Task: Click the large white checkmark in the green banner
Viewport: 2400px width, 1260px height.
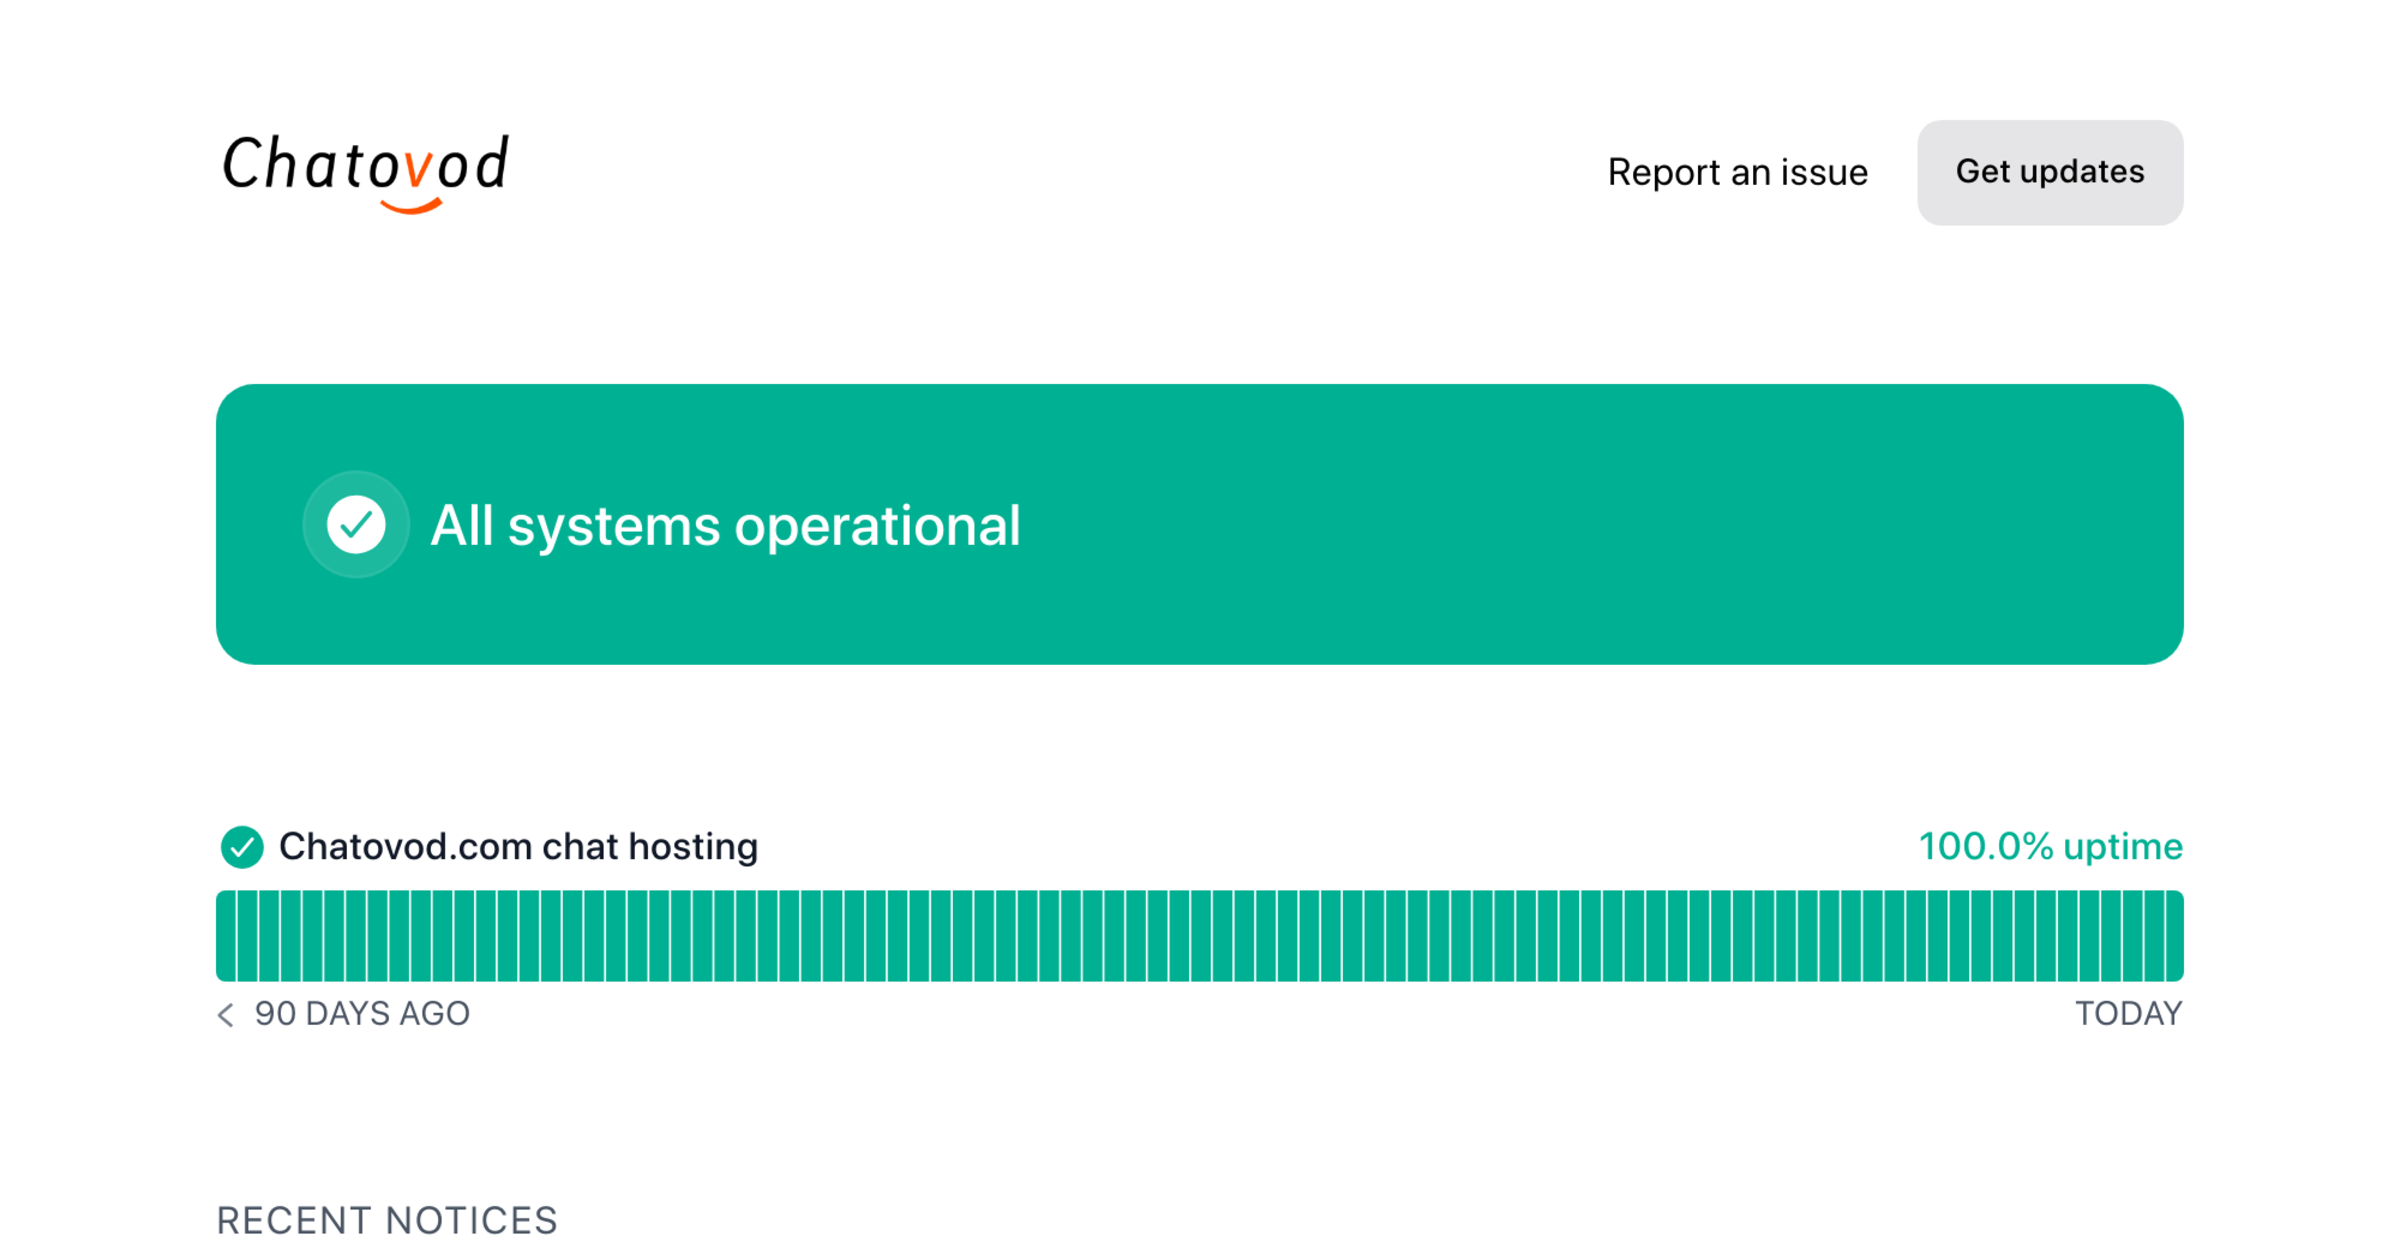Action: coord(356,524)
